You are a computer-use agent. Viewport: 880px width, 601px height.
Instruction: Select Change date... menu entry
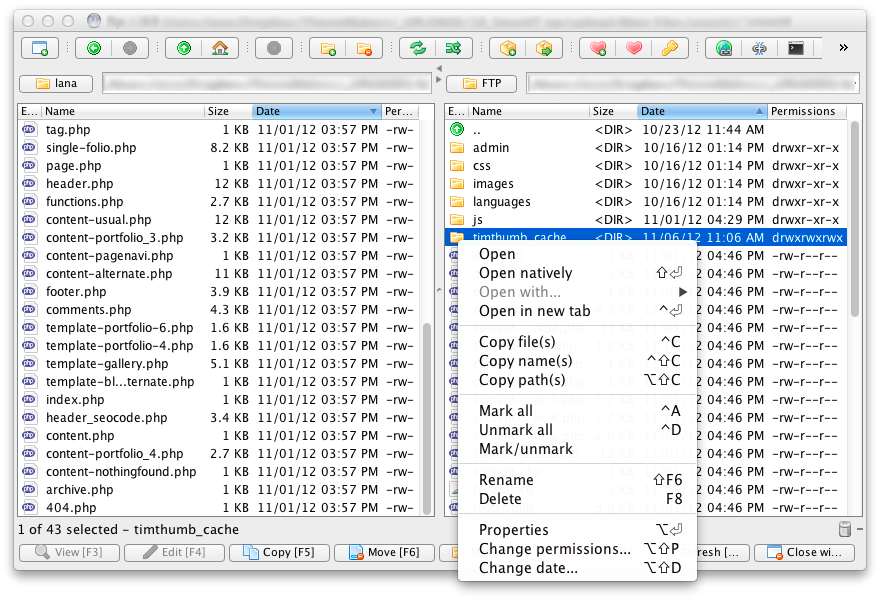pyautogui.click(x=578, y=568)
